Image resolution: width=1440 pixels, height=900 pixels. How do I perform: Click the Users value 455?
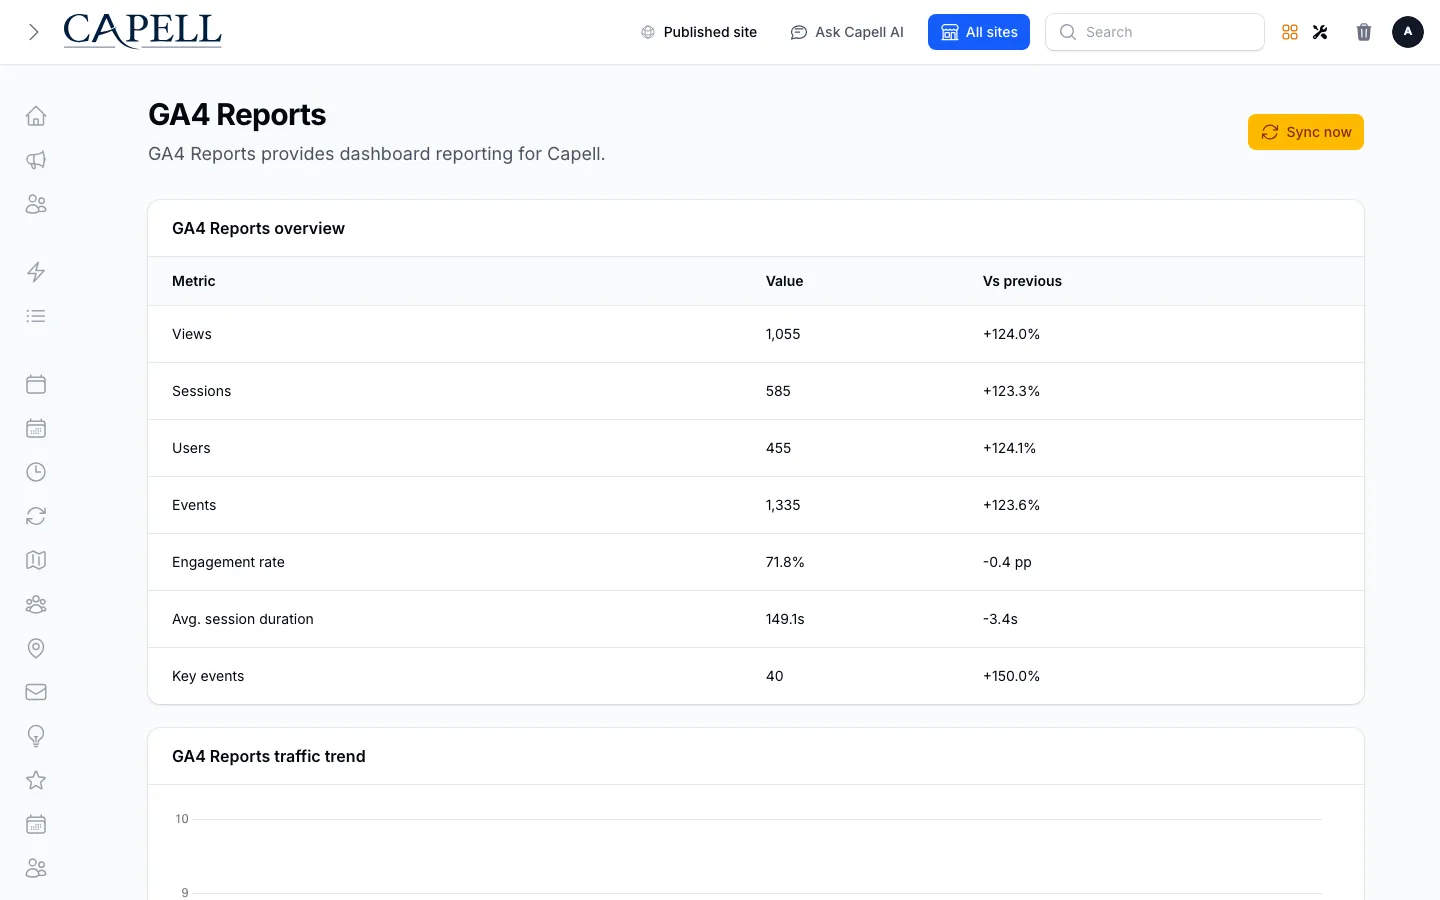[779, 448]
